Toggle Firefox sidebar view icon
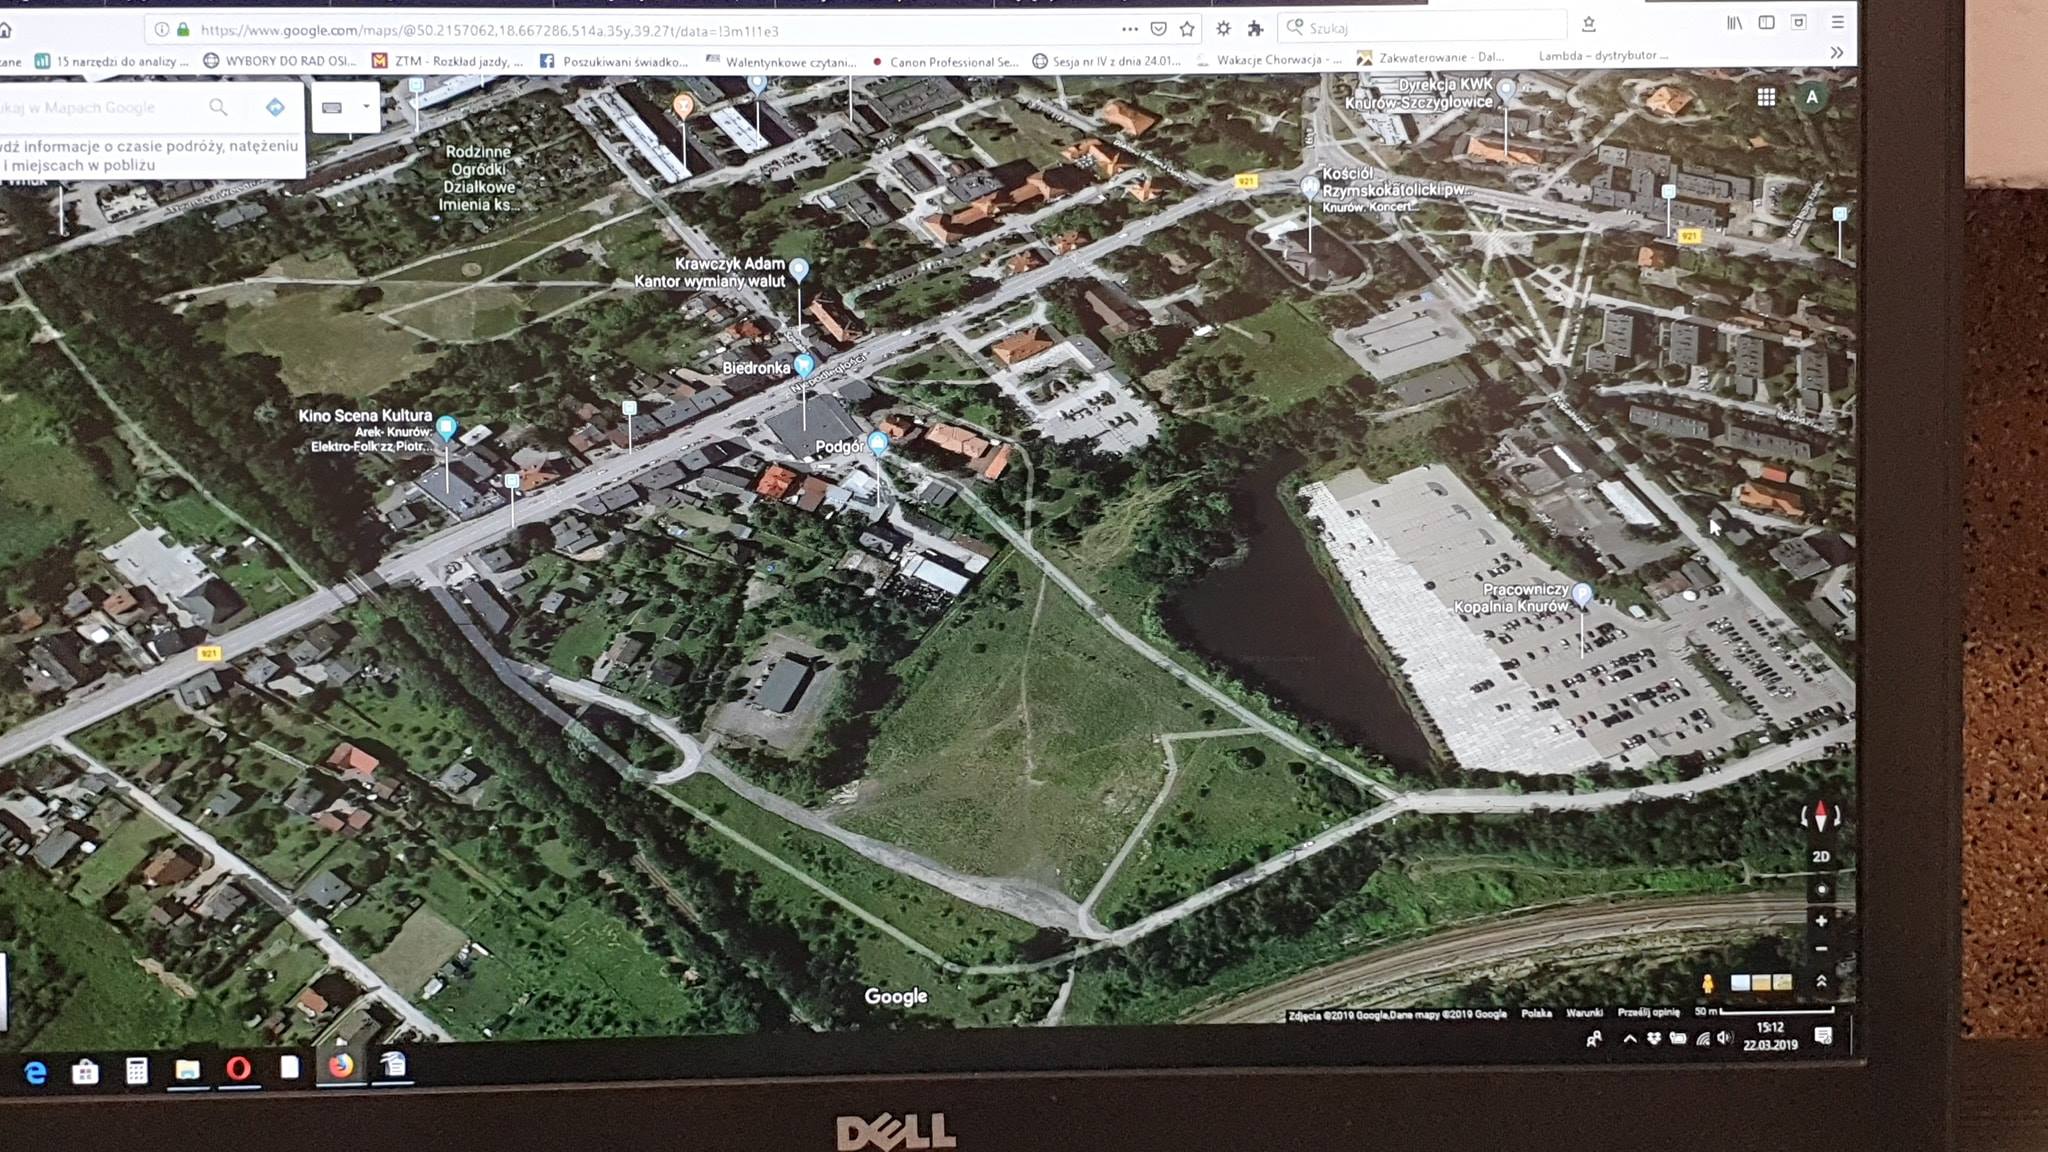Screen dimensions: 2048x1152 coord(1766,23)
